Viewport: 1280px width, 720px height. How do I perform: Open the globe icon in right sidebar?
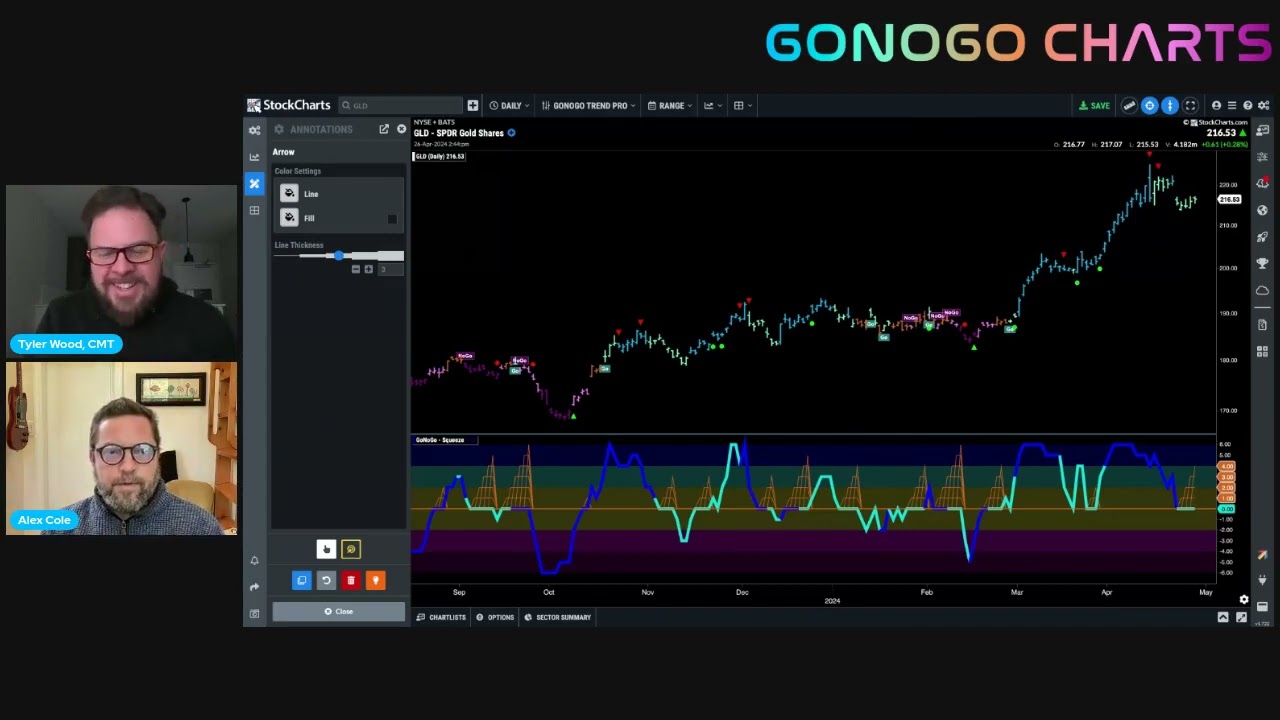[x=1262, y=211]
